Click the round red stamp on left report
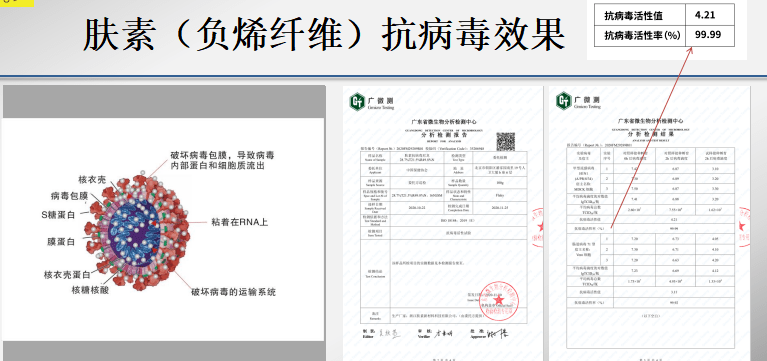 (494, 301)
